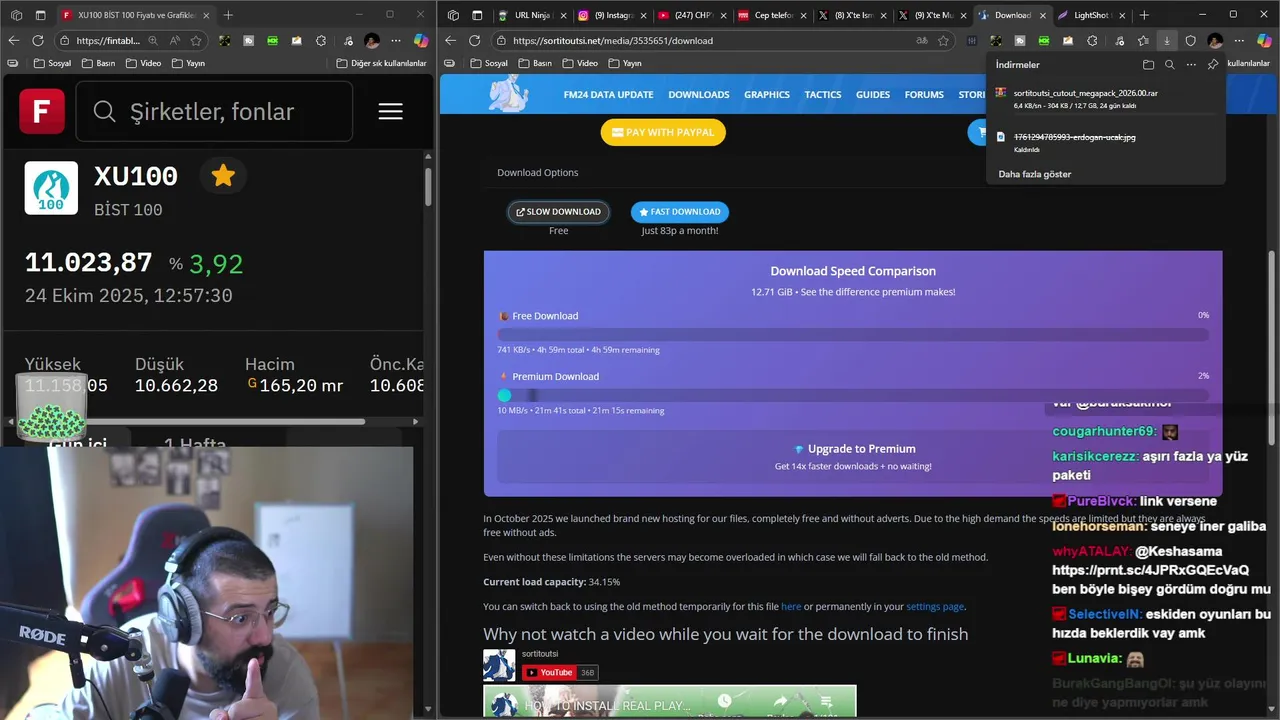Reload the sortitoutsi download page

tap(475, 41)
